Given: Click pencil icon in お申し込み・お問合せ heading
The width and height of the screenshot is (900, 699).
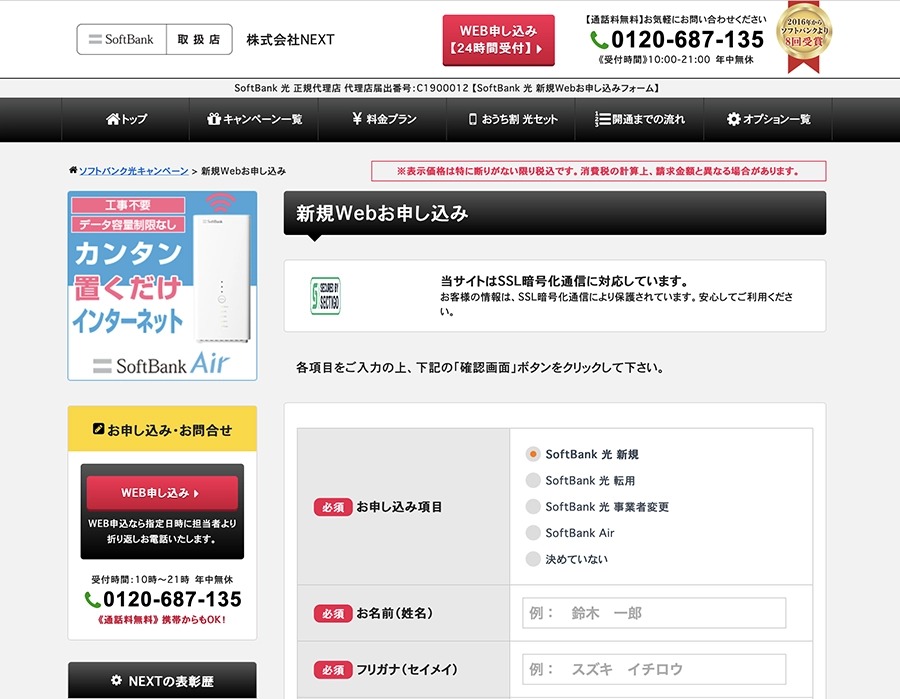Looking at the screenshot, I should click(98, 429).
